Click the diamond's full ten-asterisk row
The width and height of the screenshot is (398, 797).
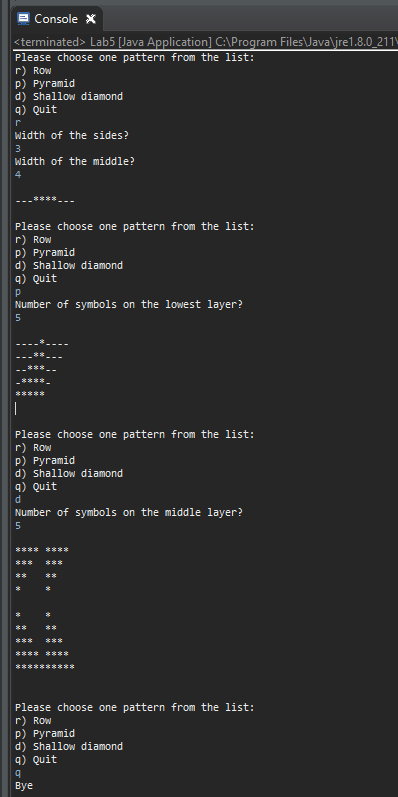[45, 666]
